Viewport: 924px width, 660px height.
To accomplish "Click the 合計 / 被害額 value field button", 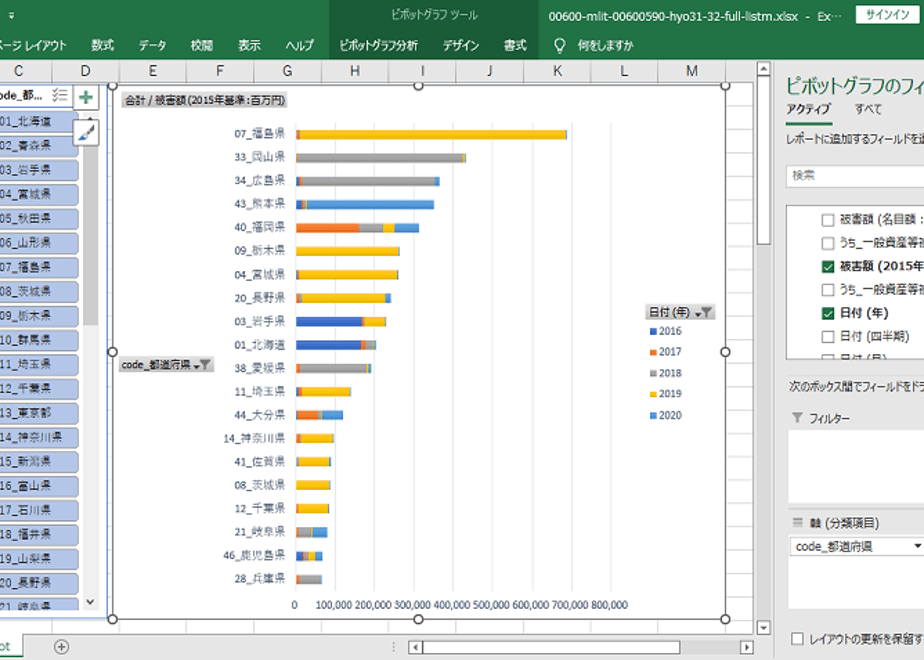I will coord(204,100).
